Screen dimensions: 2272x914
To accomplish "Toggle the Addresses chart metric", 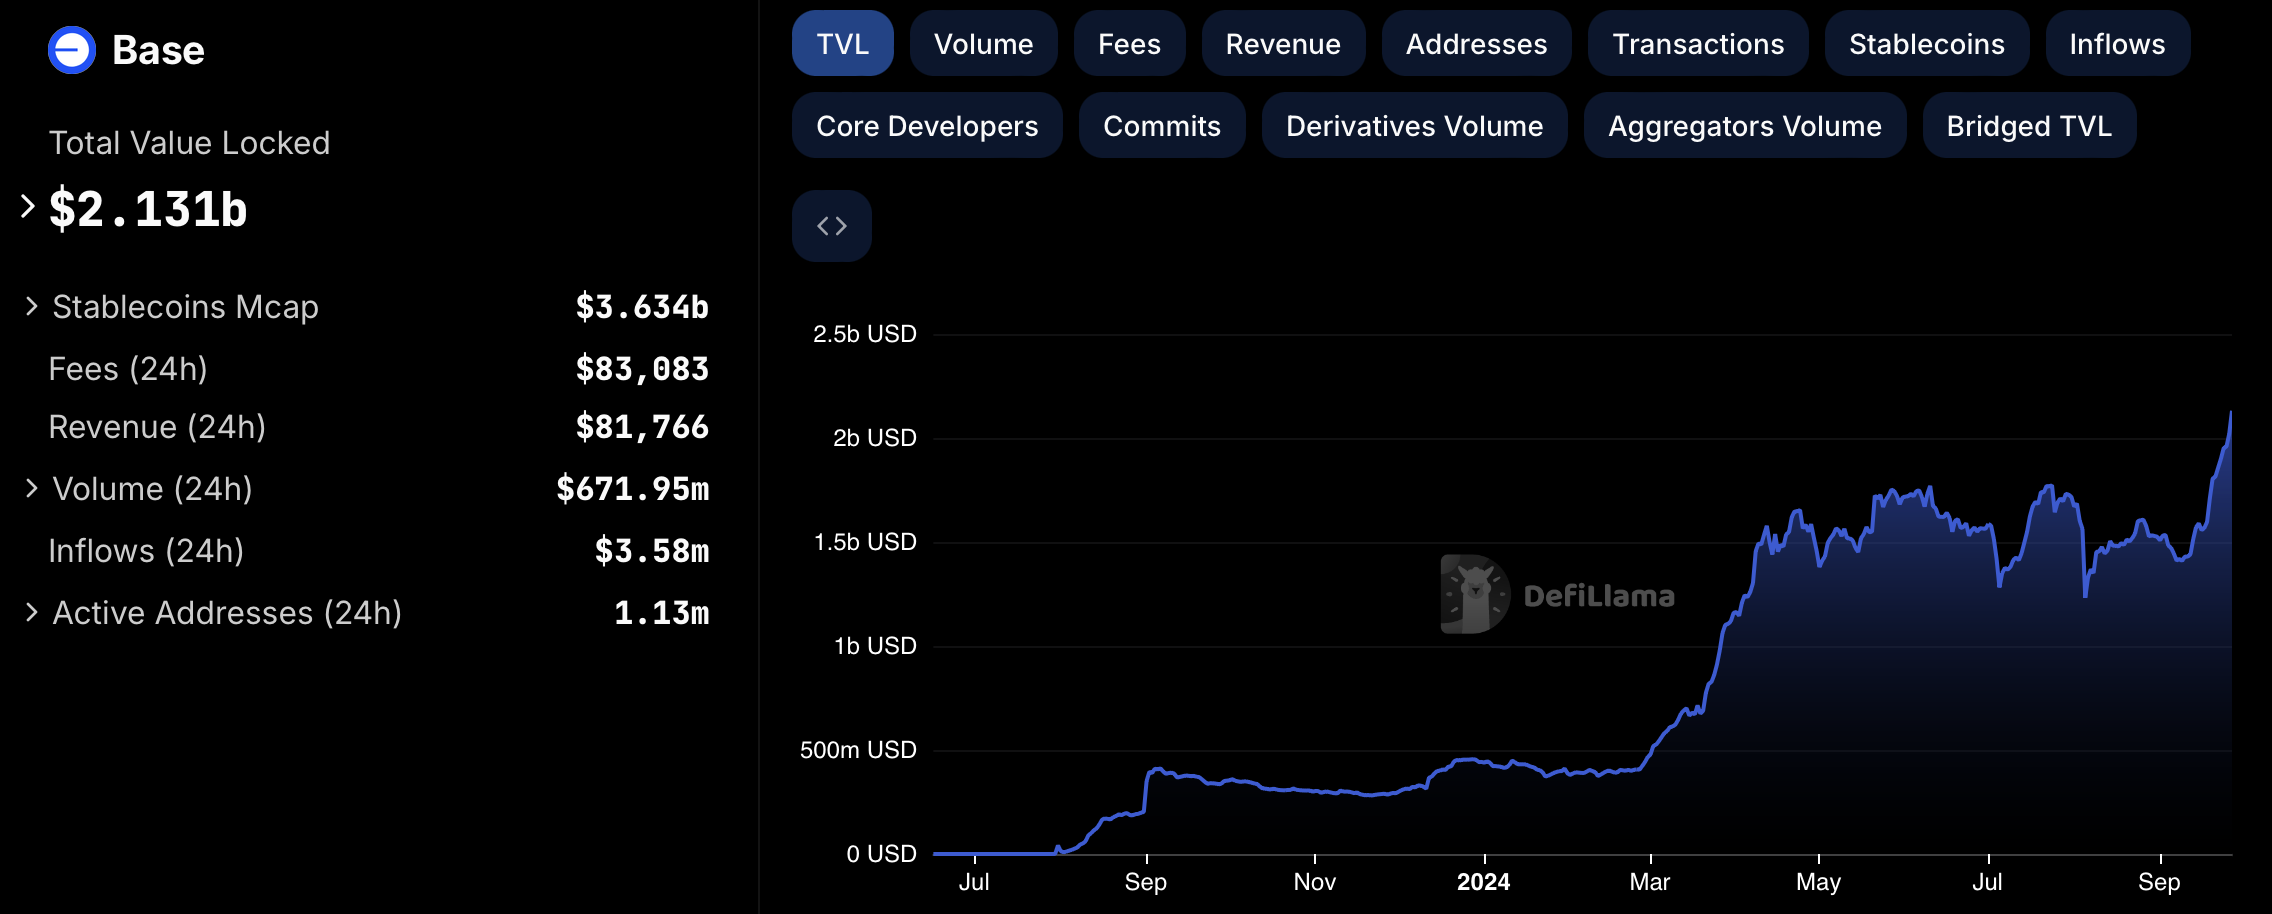I will click(x=1477, y=44).
